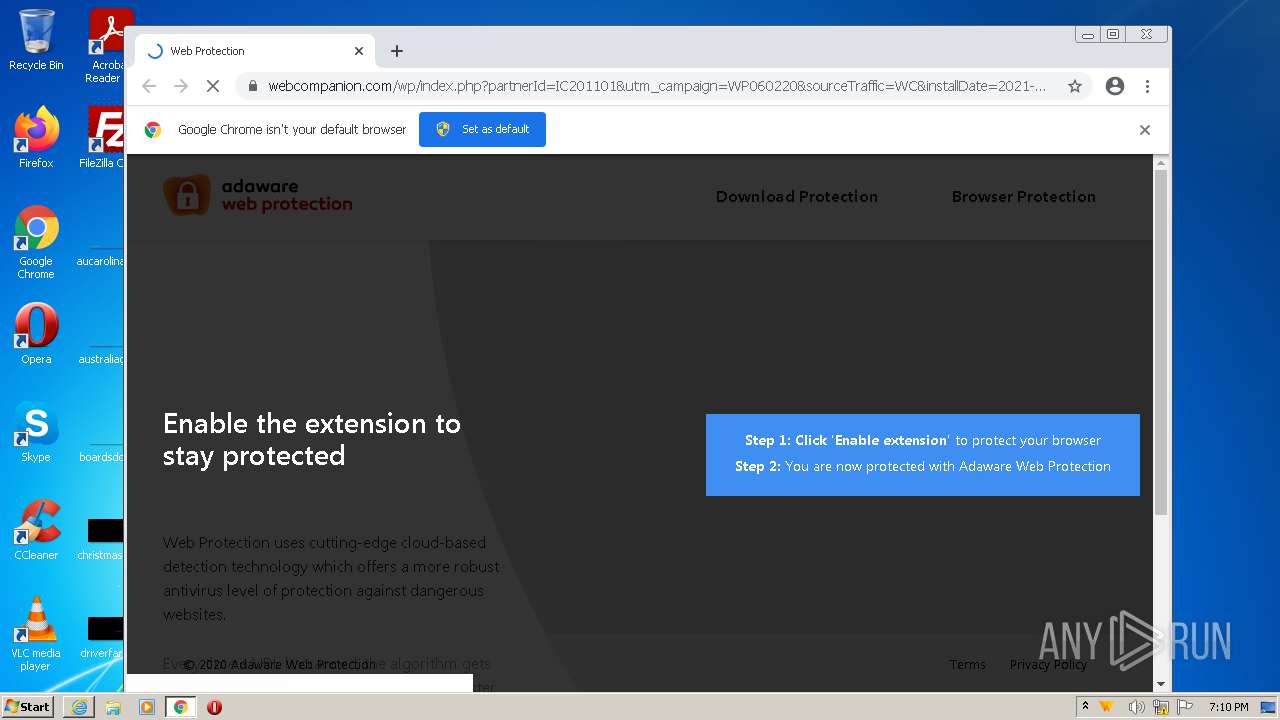Open the Recycle Bin desktop icon
This screenshot has width=1280, height=720.
click(x=36, y=40)
